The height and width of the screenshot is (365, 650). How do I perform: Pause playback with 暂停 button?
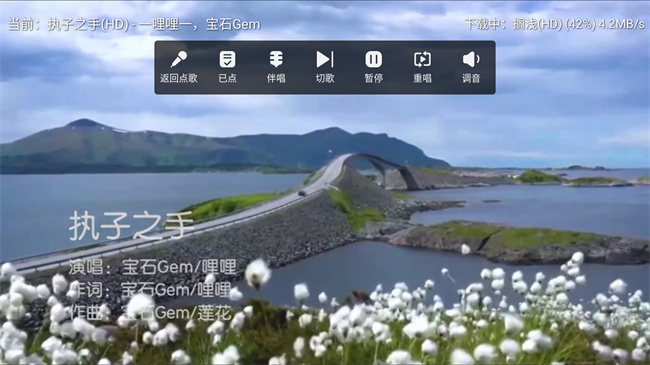374,67
